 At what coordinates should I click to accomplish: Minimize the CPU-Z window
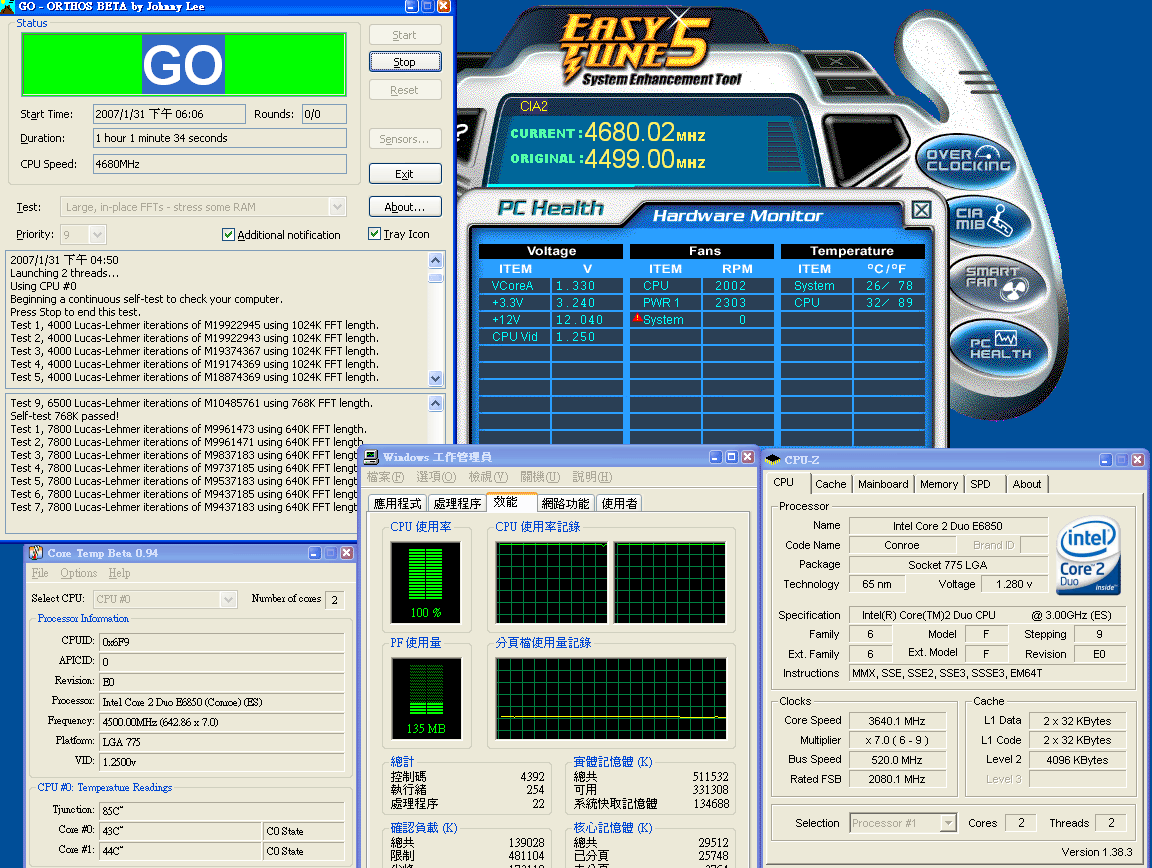coord(1106,460)
